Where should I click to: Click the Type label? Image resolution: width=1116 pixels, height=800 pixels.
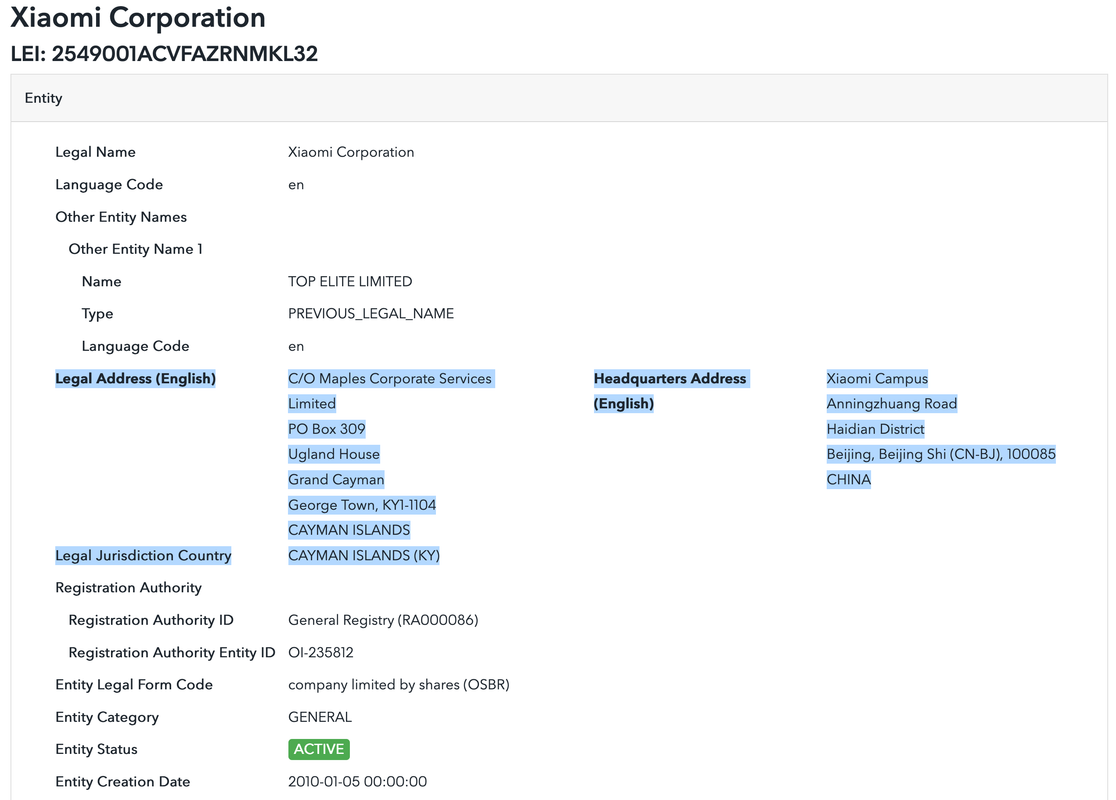[x=98, y=314]
